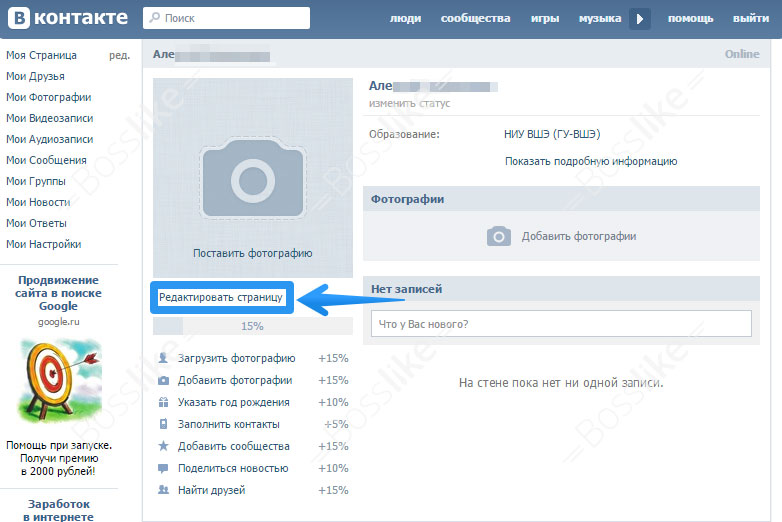Open Мои Сообщения

point(46,160)
